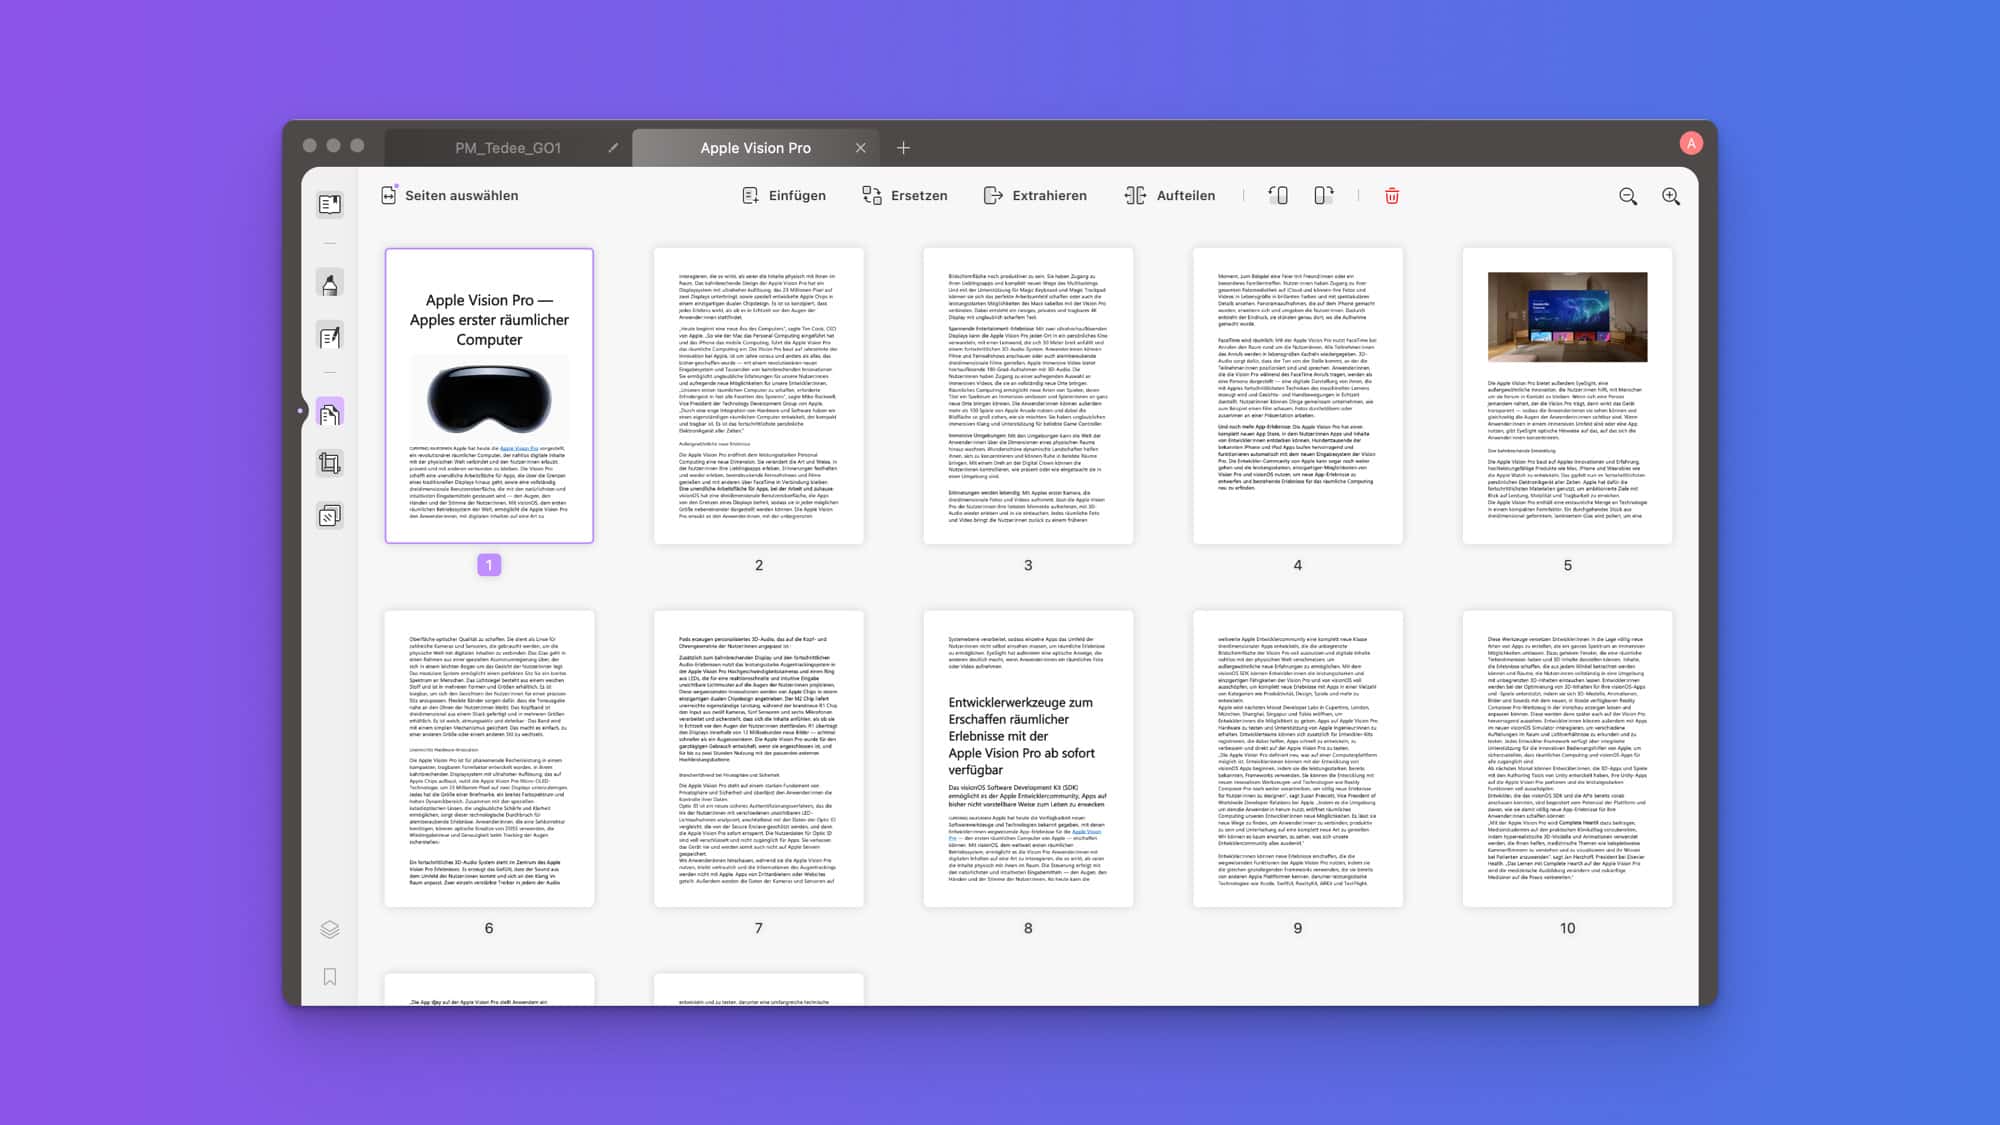2000x1125 pixels.
Task: Open the edit PDF sidebar tool
Action: click(x=329, y=337)
